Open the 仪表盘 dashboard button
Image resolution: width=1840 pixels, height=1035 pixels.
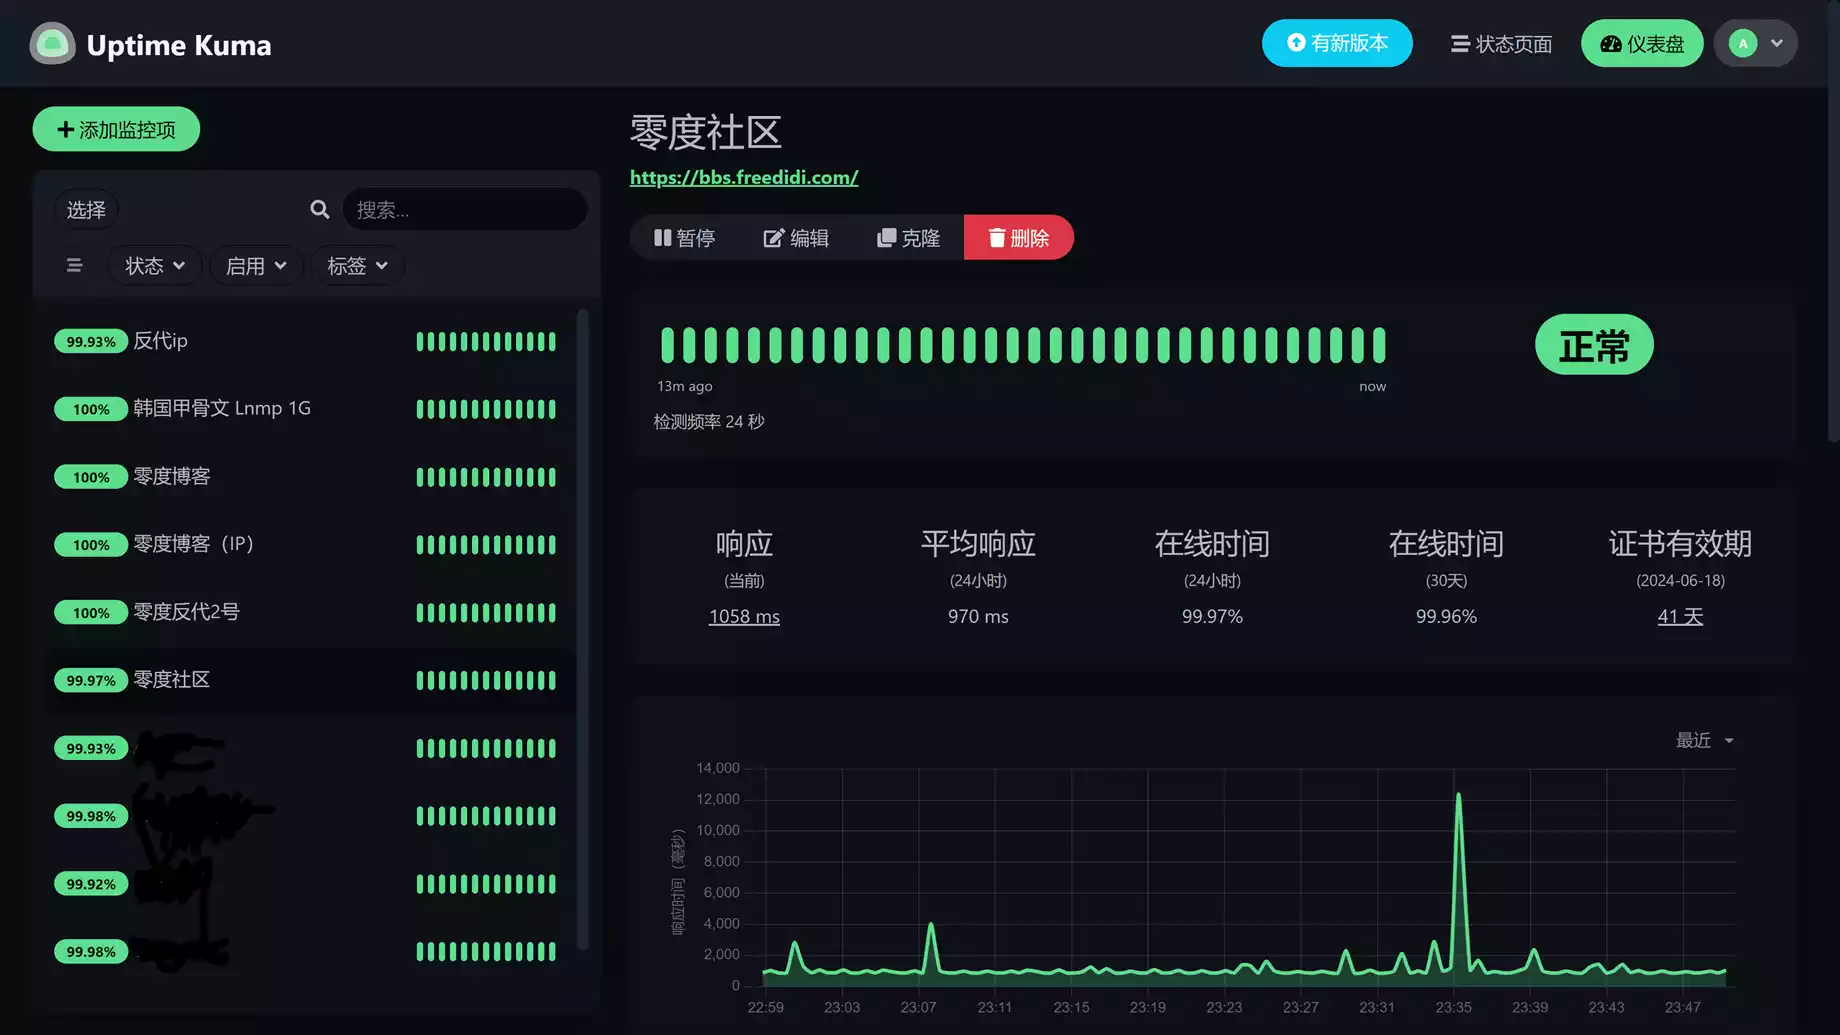pyautogui.click(x=1641, y=44)
